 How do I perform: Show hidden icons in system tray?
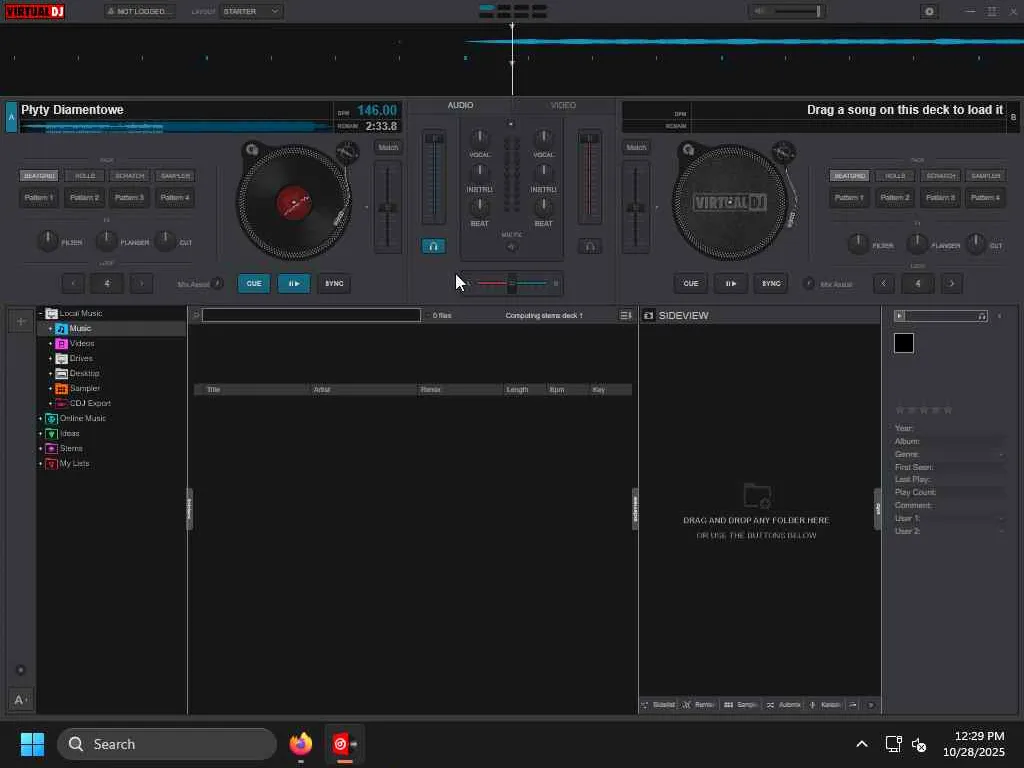[x=862, y=744]
